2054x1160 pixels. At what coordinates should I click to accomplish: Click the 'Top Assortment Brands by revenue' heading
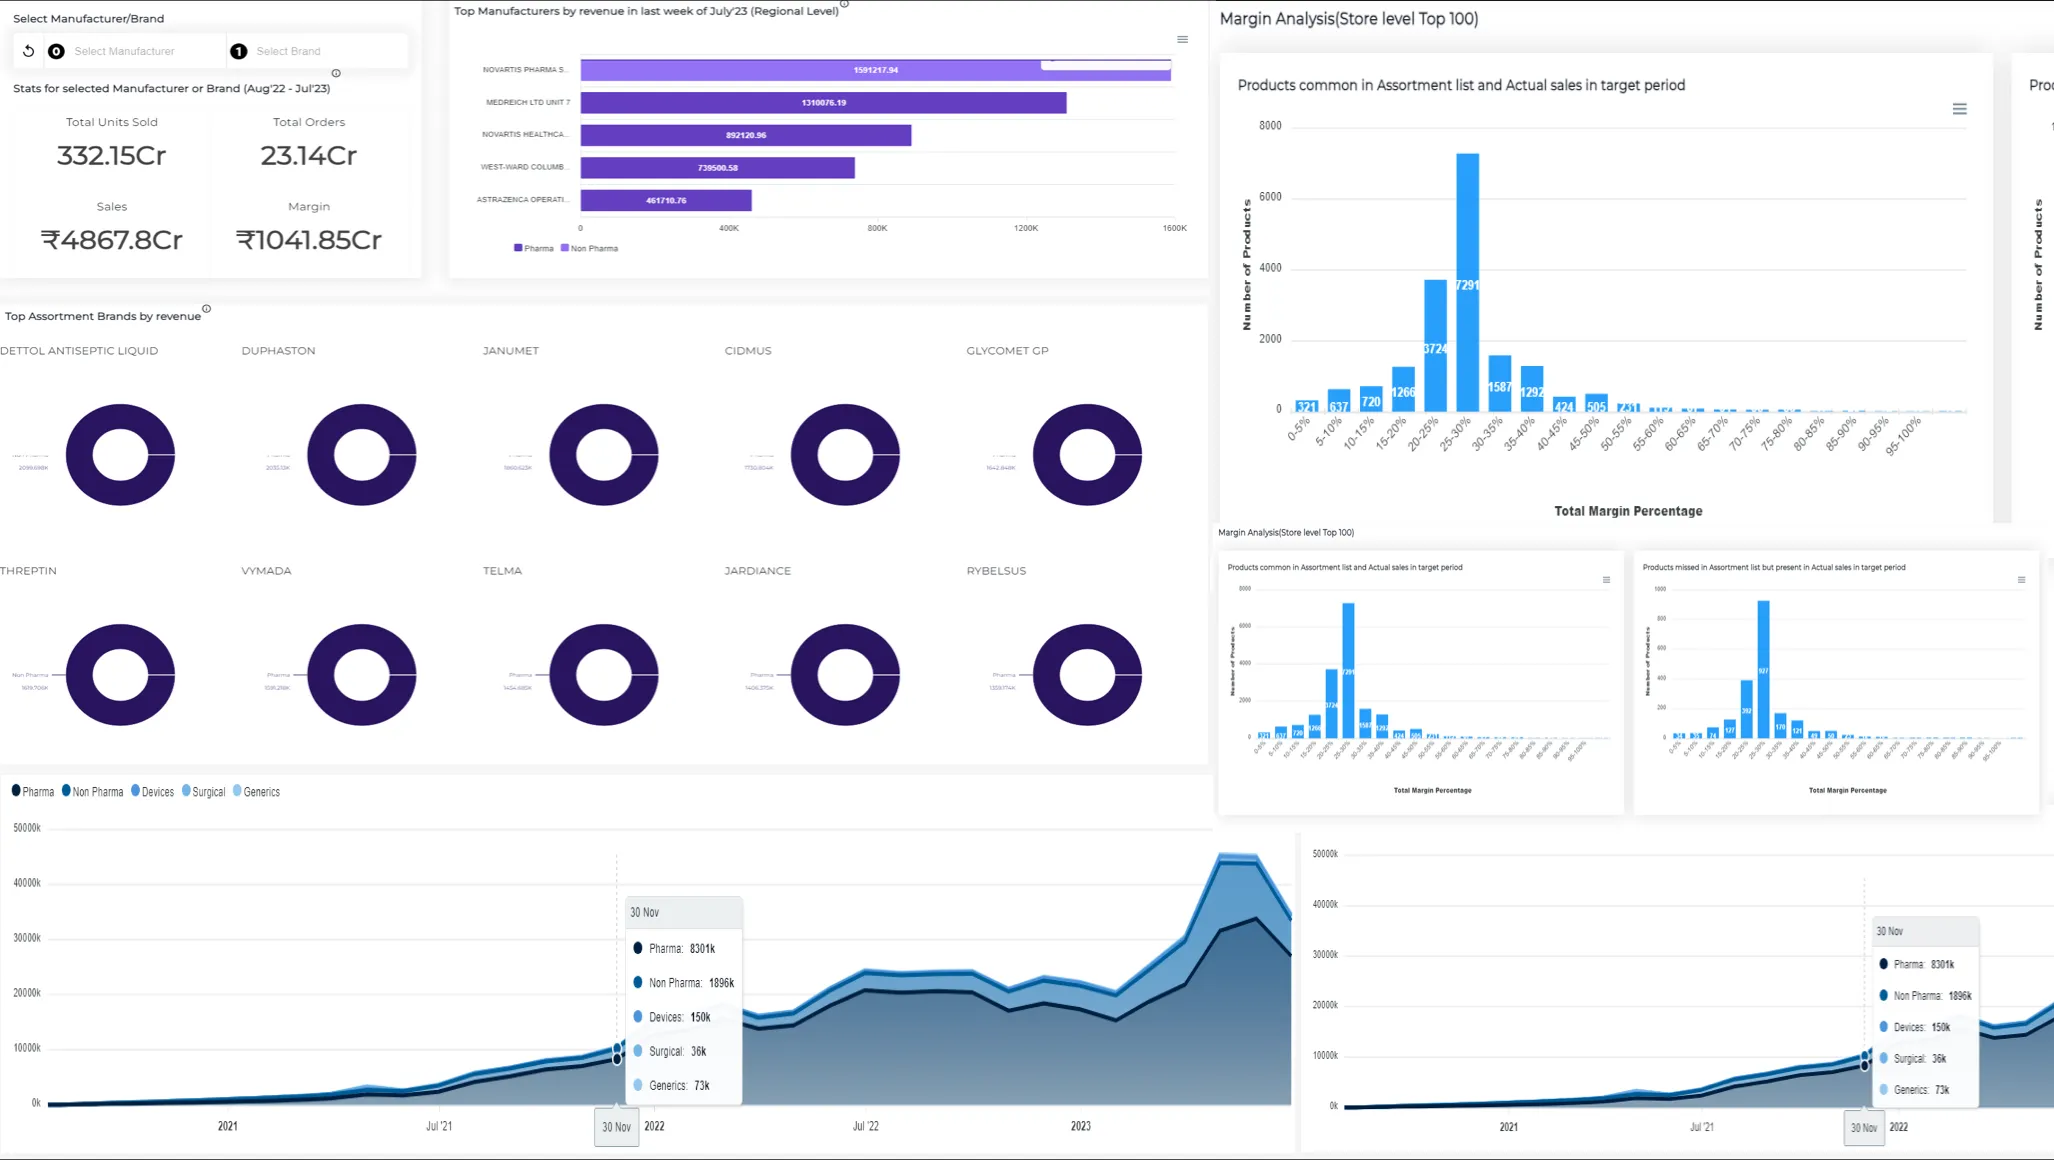103,316
